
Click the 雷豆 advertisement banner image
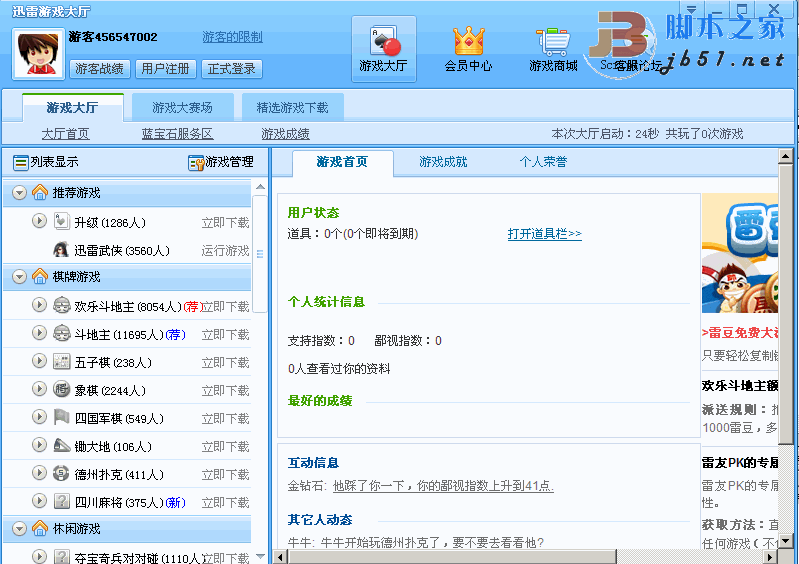(740, 253)
